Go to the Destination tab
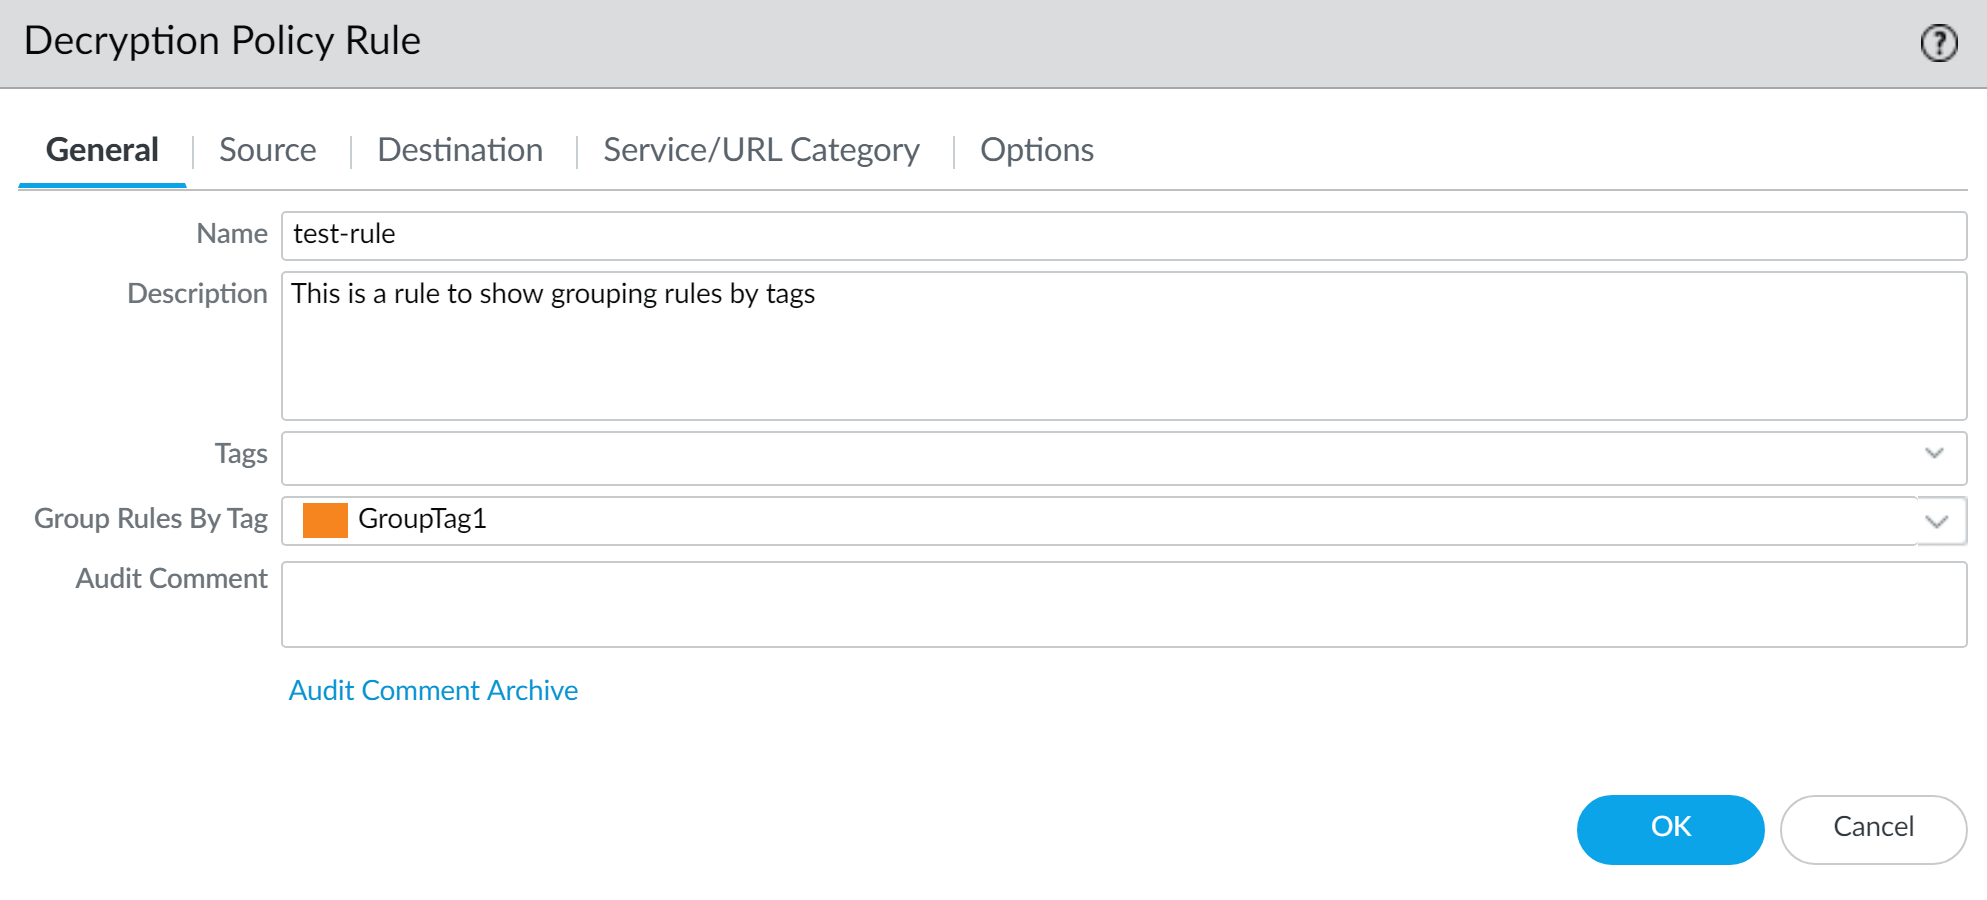The image size is (1987, 900). tap(460, 150)
